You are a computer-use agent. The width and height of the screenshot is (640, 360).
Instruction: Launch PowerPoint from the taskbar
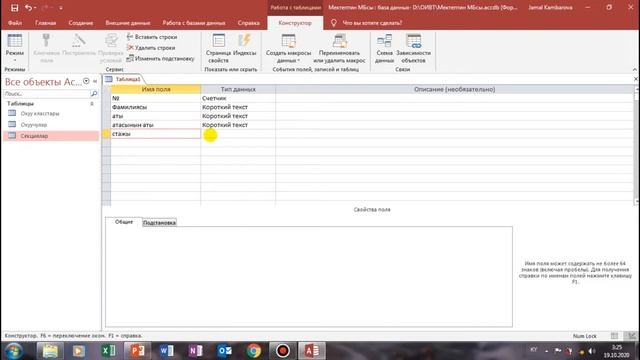click(x=137, y=351)
